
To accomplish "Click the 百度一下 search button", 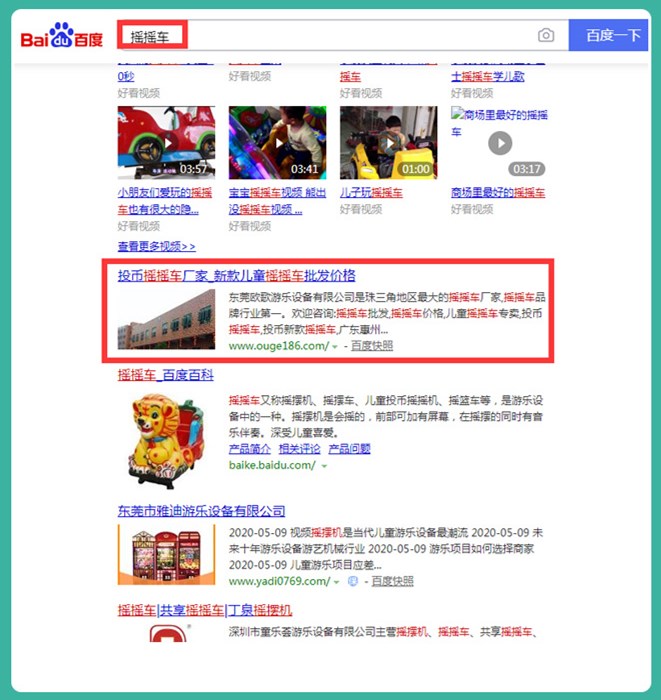I will 608,35.
